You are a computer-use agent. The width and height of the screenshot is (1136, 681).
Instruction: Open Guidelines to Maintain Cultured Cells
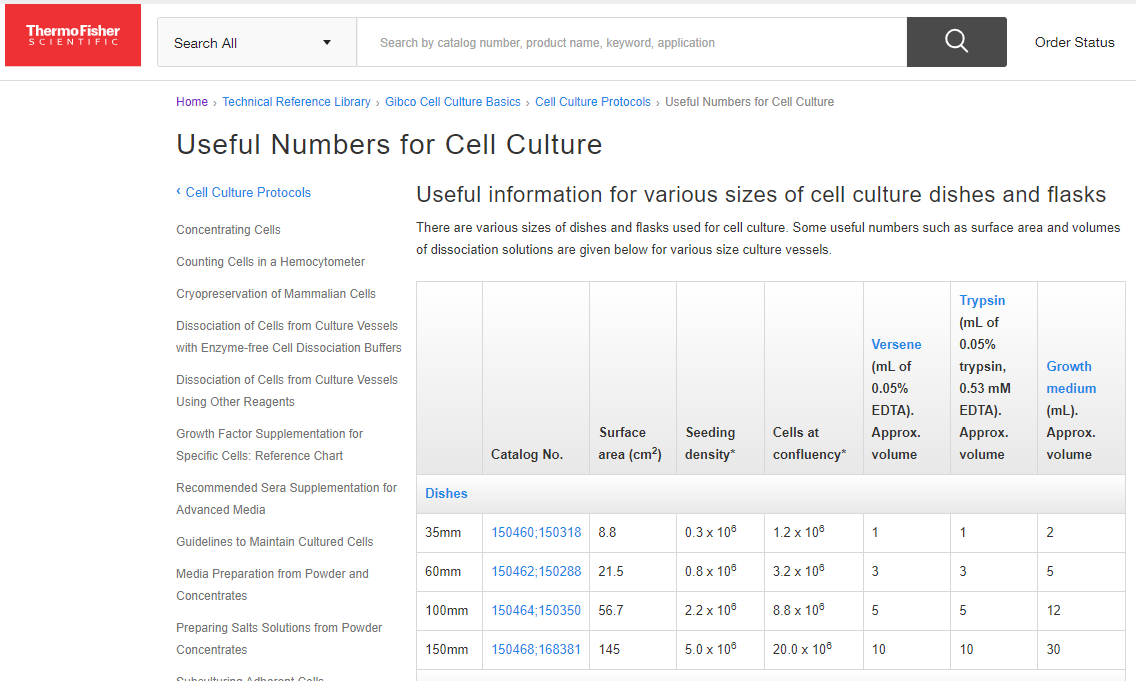[274, 542]
